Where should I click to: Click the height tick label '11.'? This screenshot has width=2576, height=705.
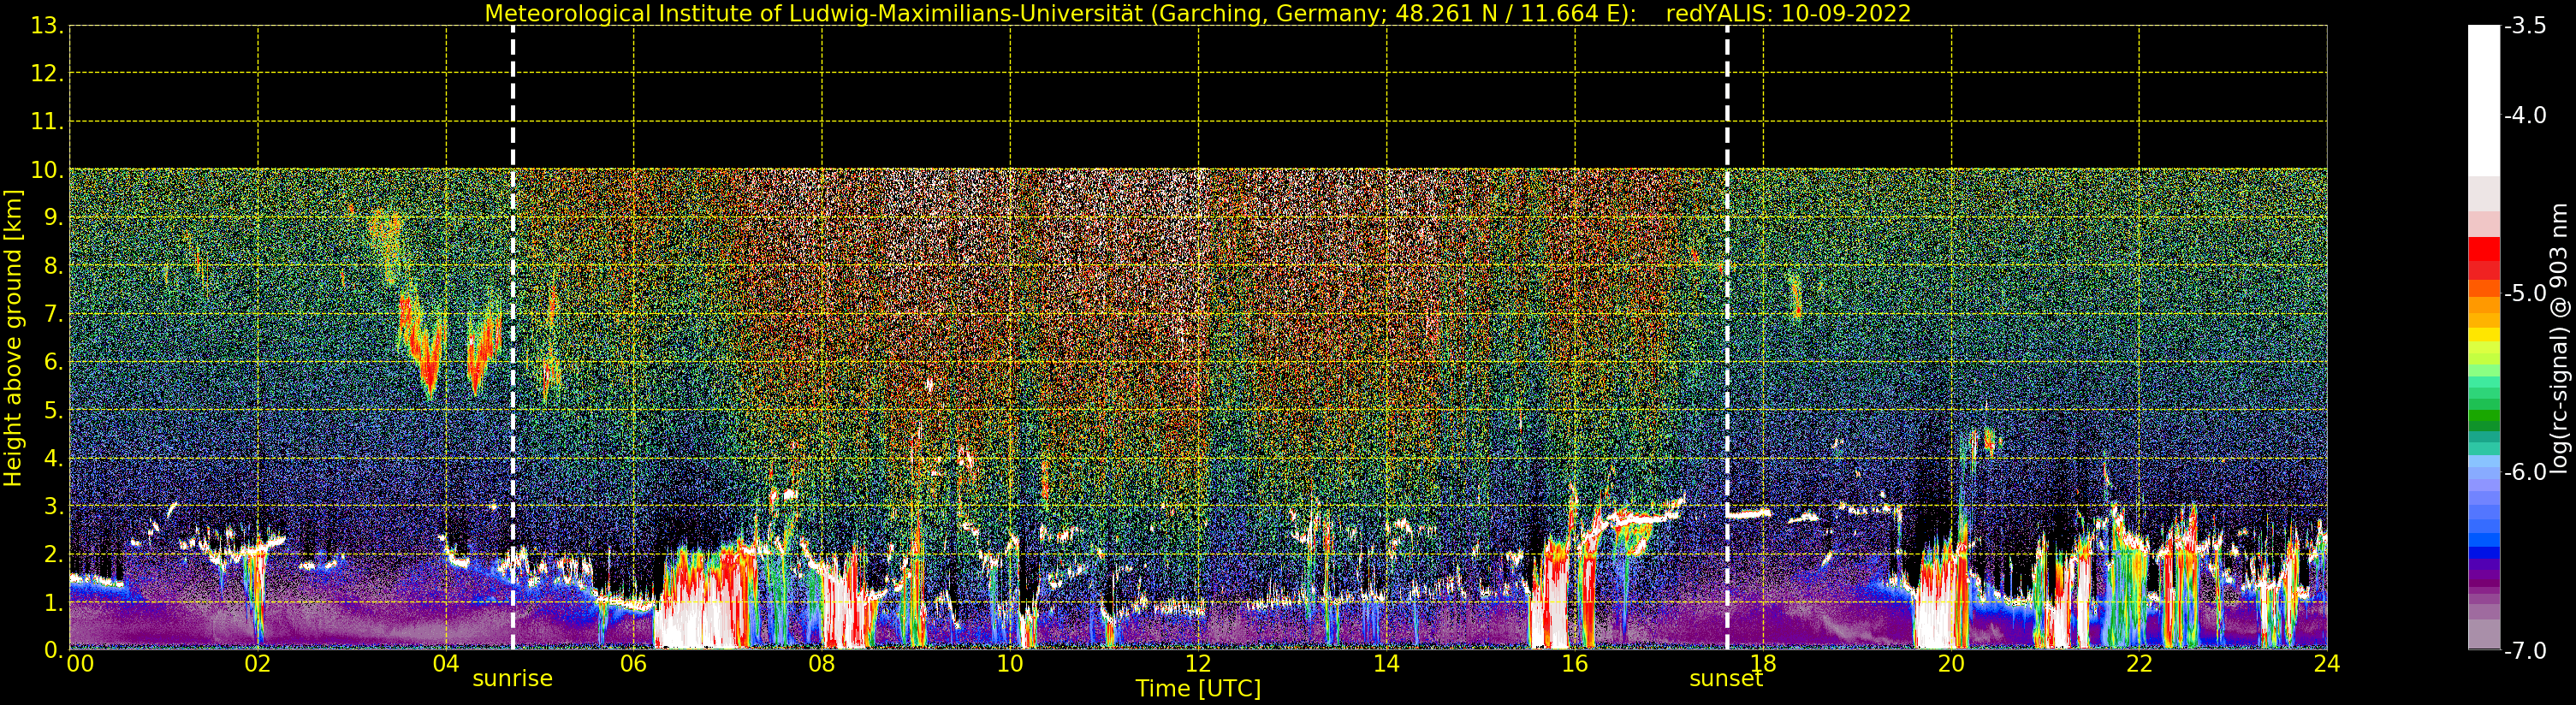tap(47, 122)
